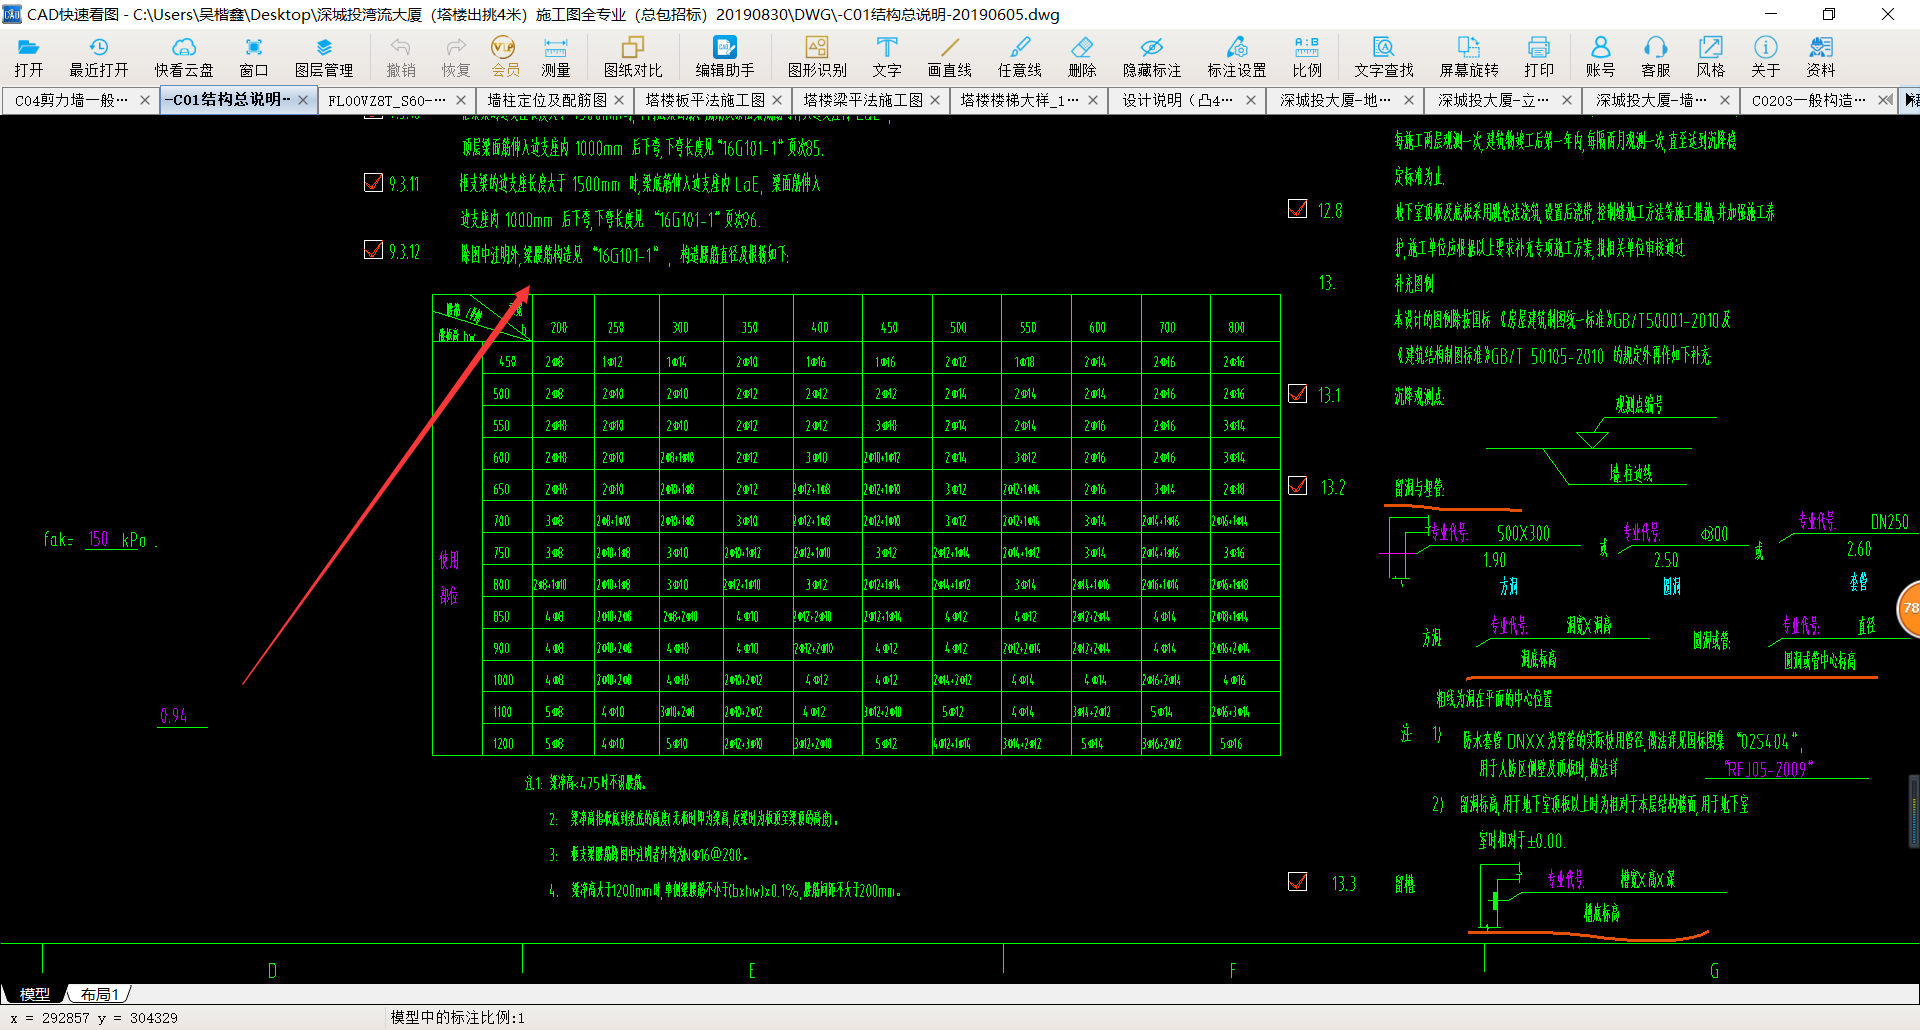Toggle the checkbox next to 13.3
The height and width of the screenshot is (1030, 1920).
(x=1298, y=881)
